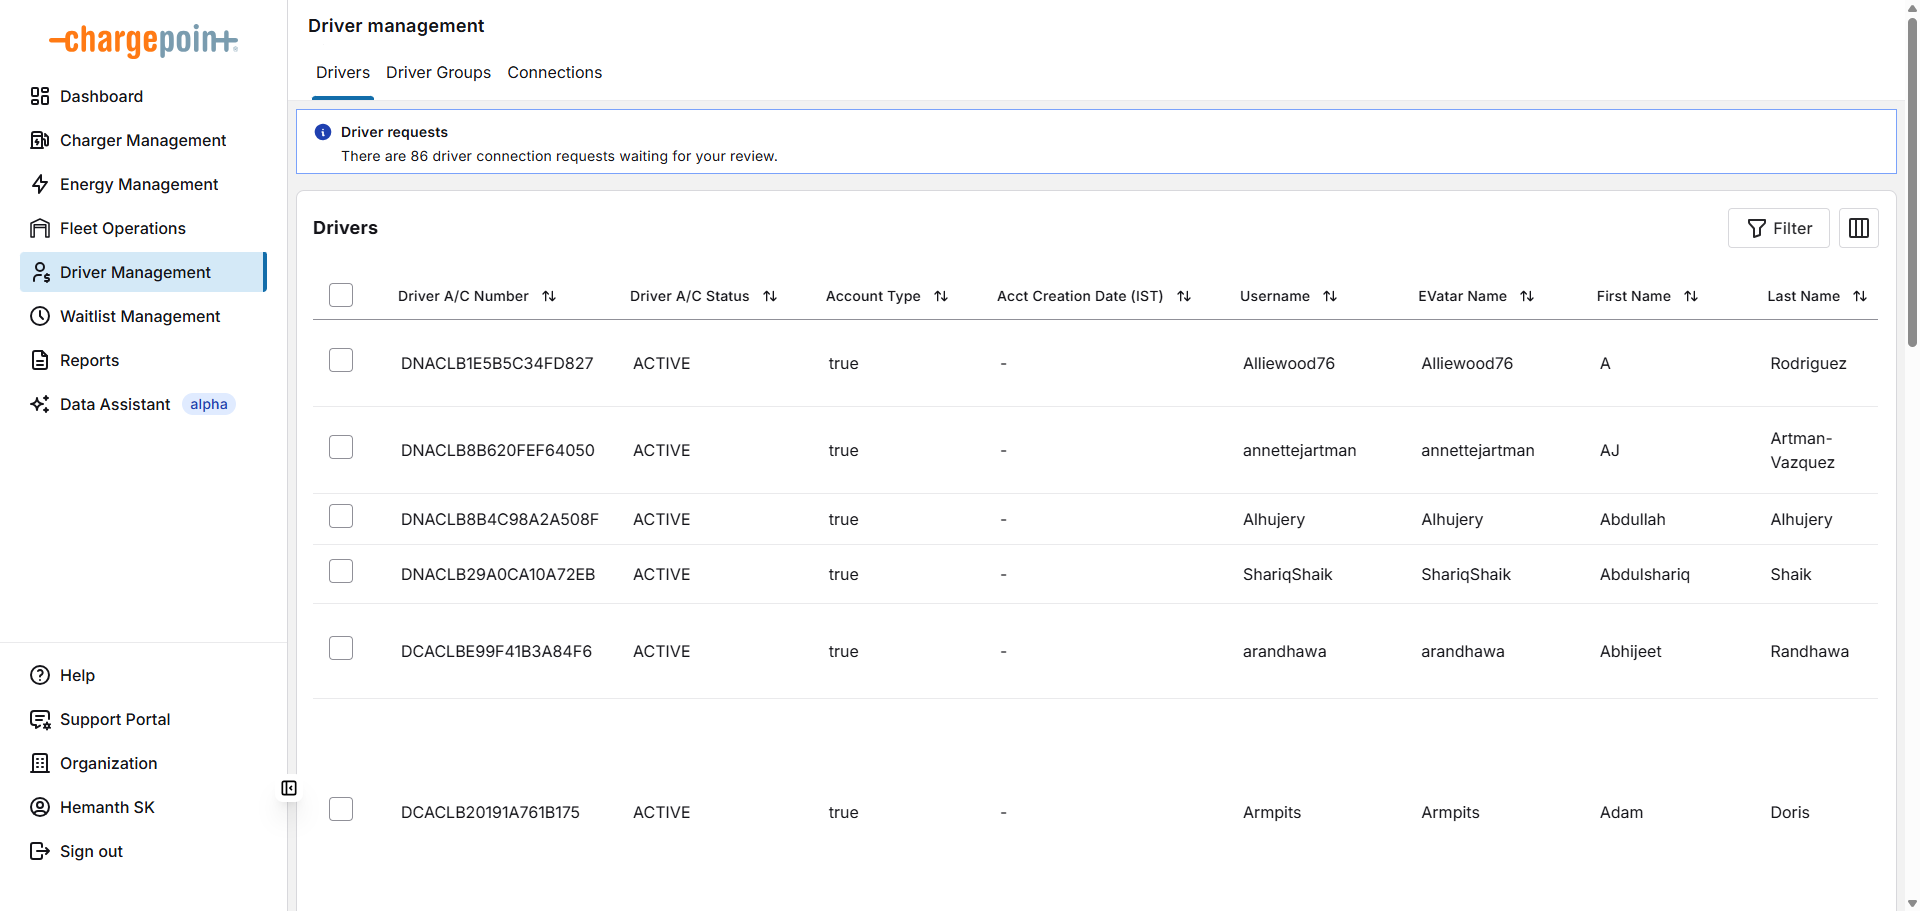Sort by Driver A/C Number
1920x911 pixels.
point(549,296)
